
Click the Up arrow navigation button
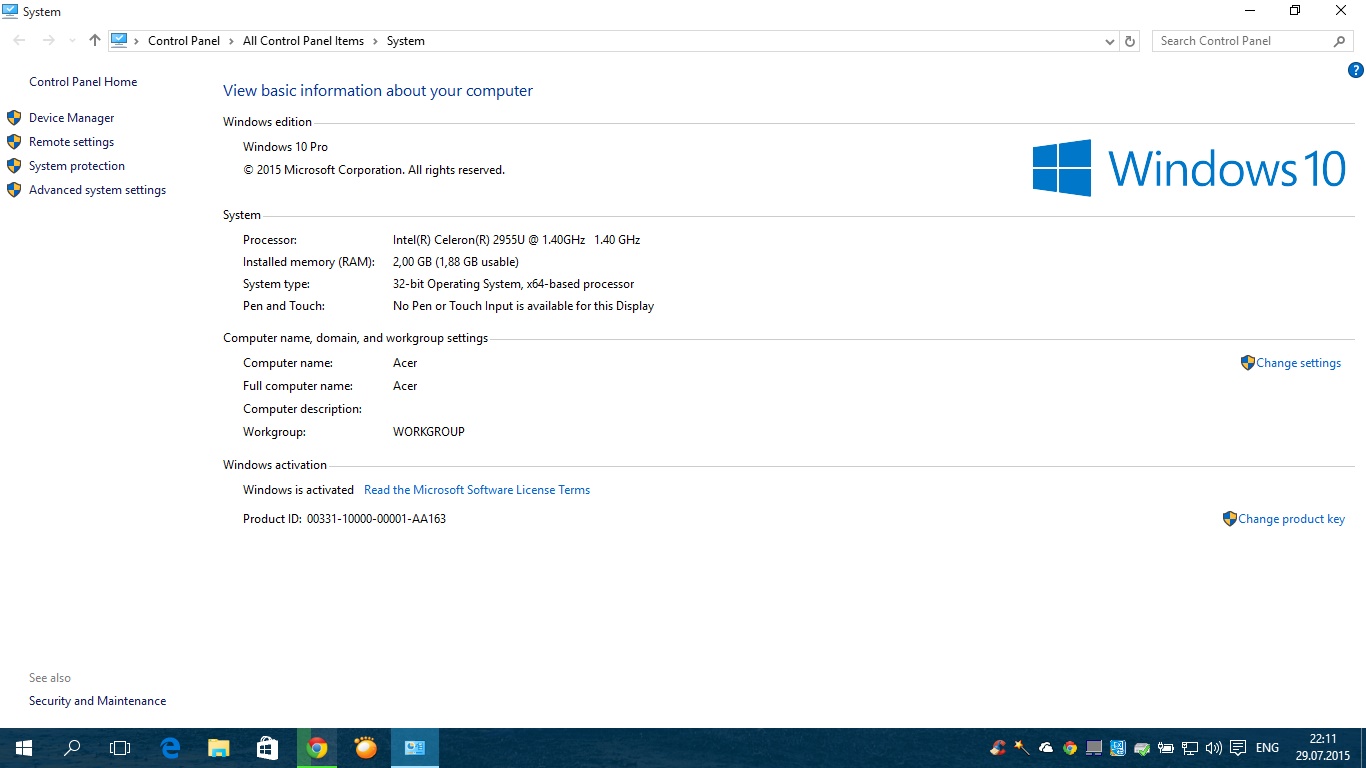click(95, 41)
